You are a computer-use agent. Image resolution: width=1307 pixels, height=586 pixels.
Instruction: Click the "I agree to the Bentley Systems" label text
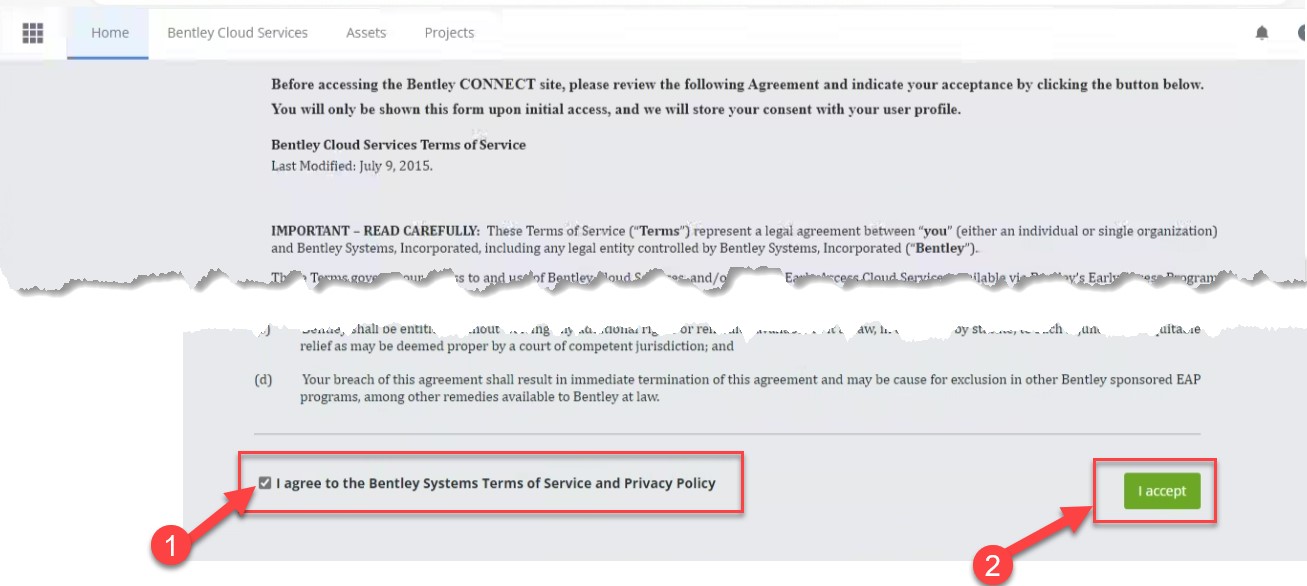[496, 483]
